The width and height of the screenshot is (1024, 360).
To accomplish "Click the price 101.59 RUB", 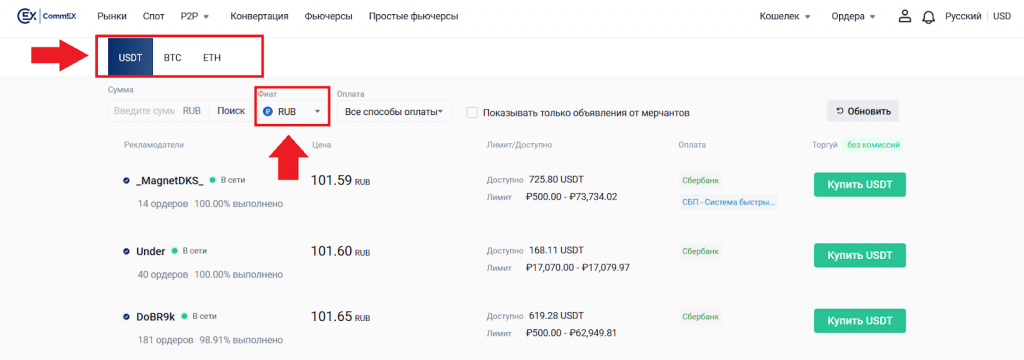I will pos(340,179).
